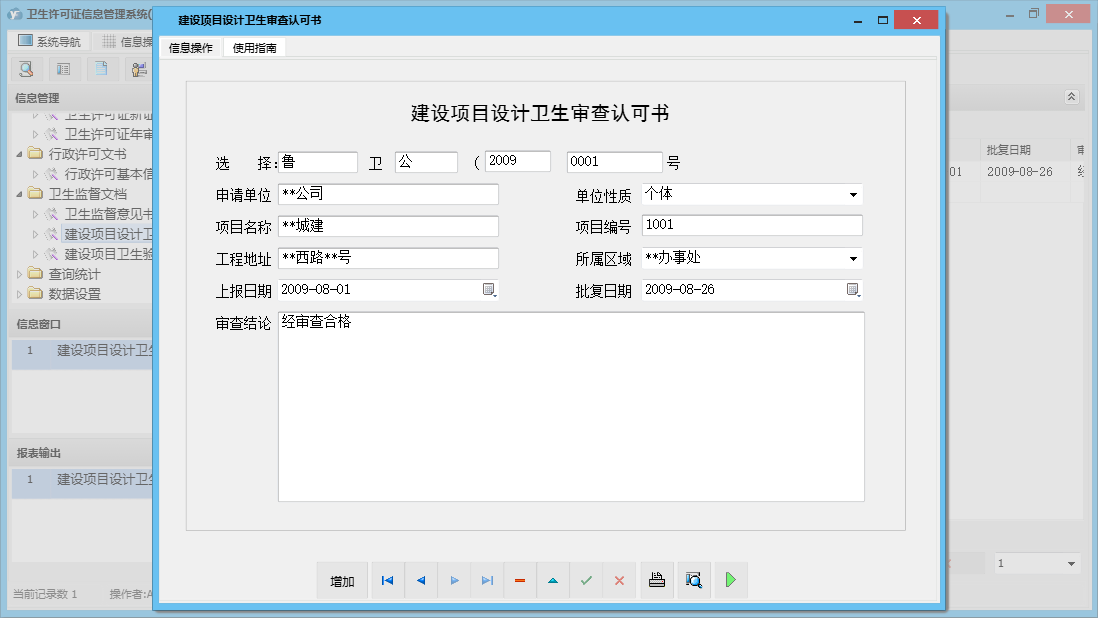1098x618 pixels.
Task: Click the green checkmark save icon
Action: click(x=586, y=581)
